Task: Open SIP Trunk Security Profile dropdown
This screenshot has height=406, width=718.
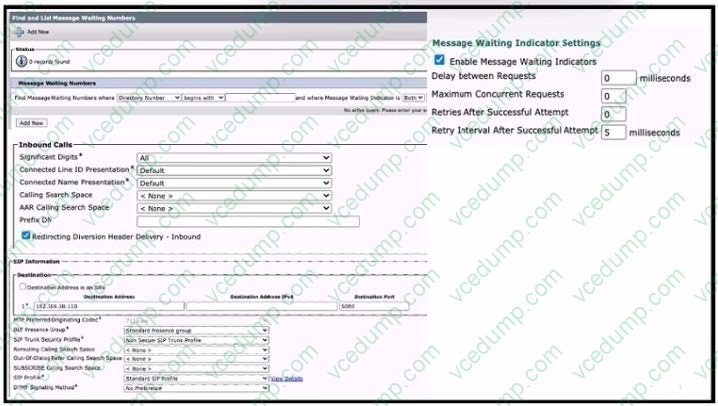Action: tap(195, 339)
